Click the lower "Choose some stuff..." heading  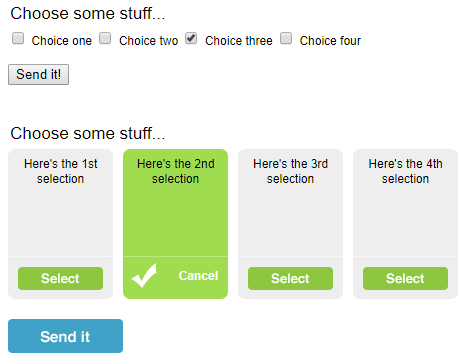pyautogui.click(x=88, y=133)
